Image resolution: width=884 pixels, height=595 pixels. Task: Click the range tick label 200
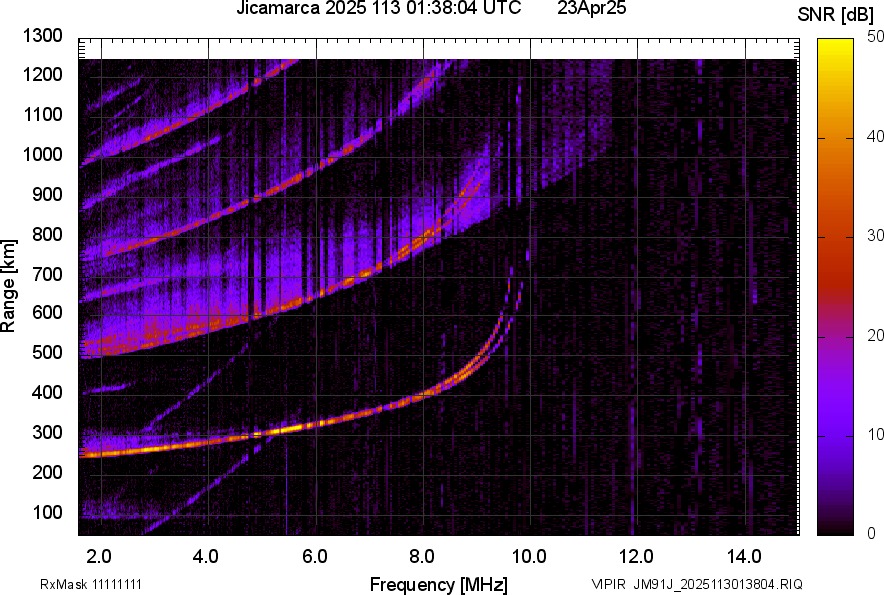[47, 471]
